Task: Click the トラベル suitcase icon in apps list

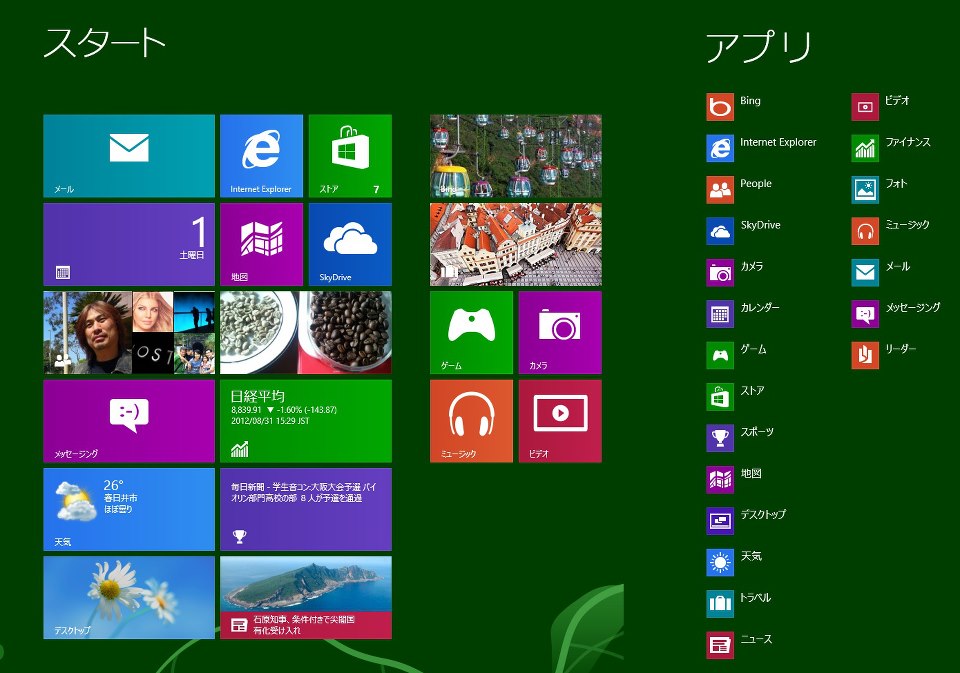Action: tap(720, 604)
